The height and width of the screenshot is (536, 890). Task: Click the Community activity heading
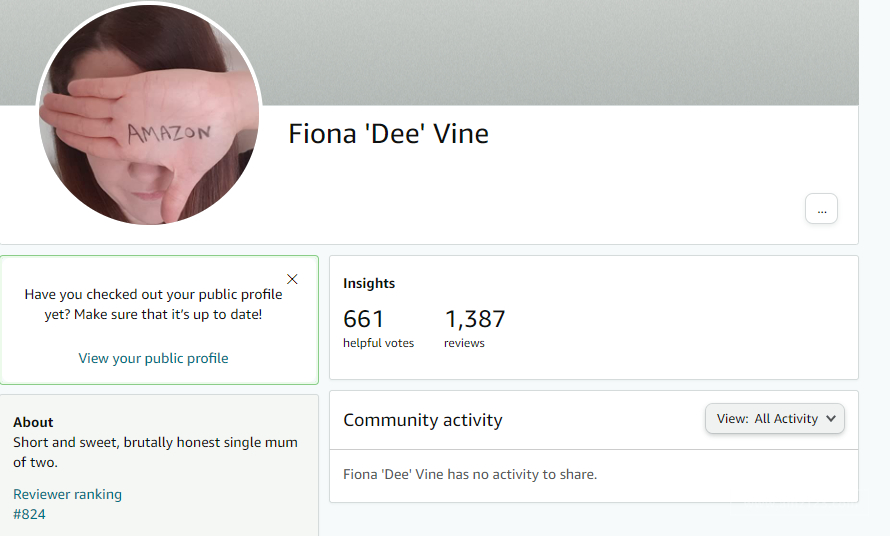click(x=423, y=420)
